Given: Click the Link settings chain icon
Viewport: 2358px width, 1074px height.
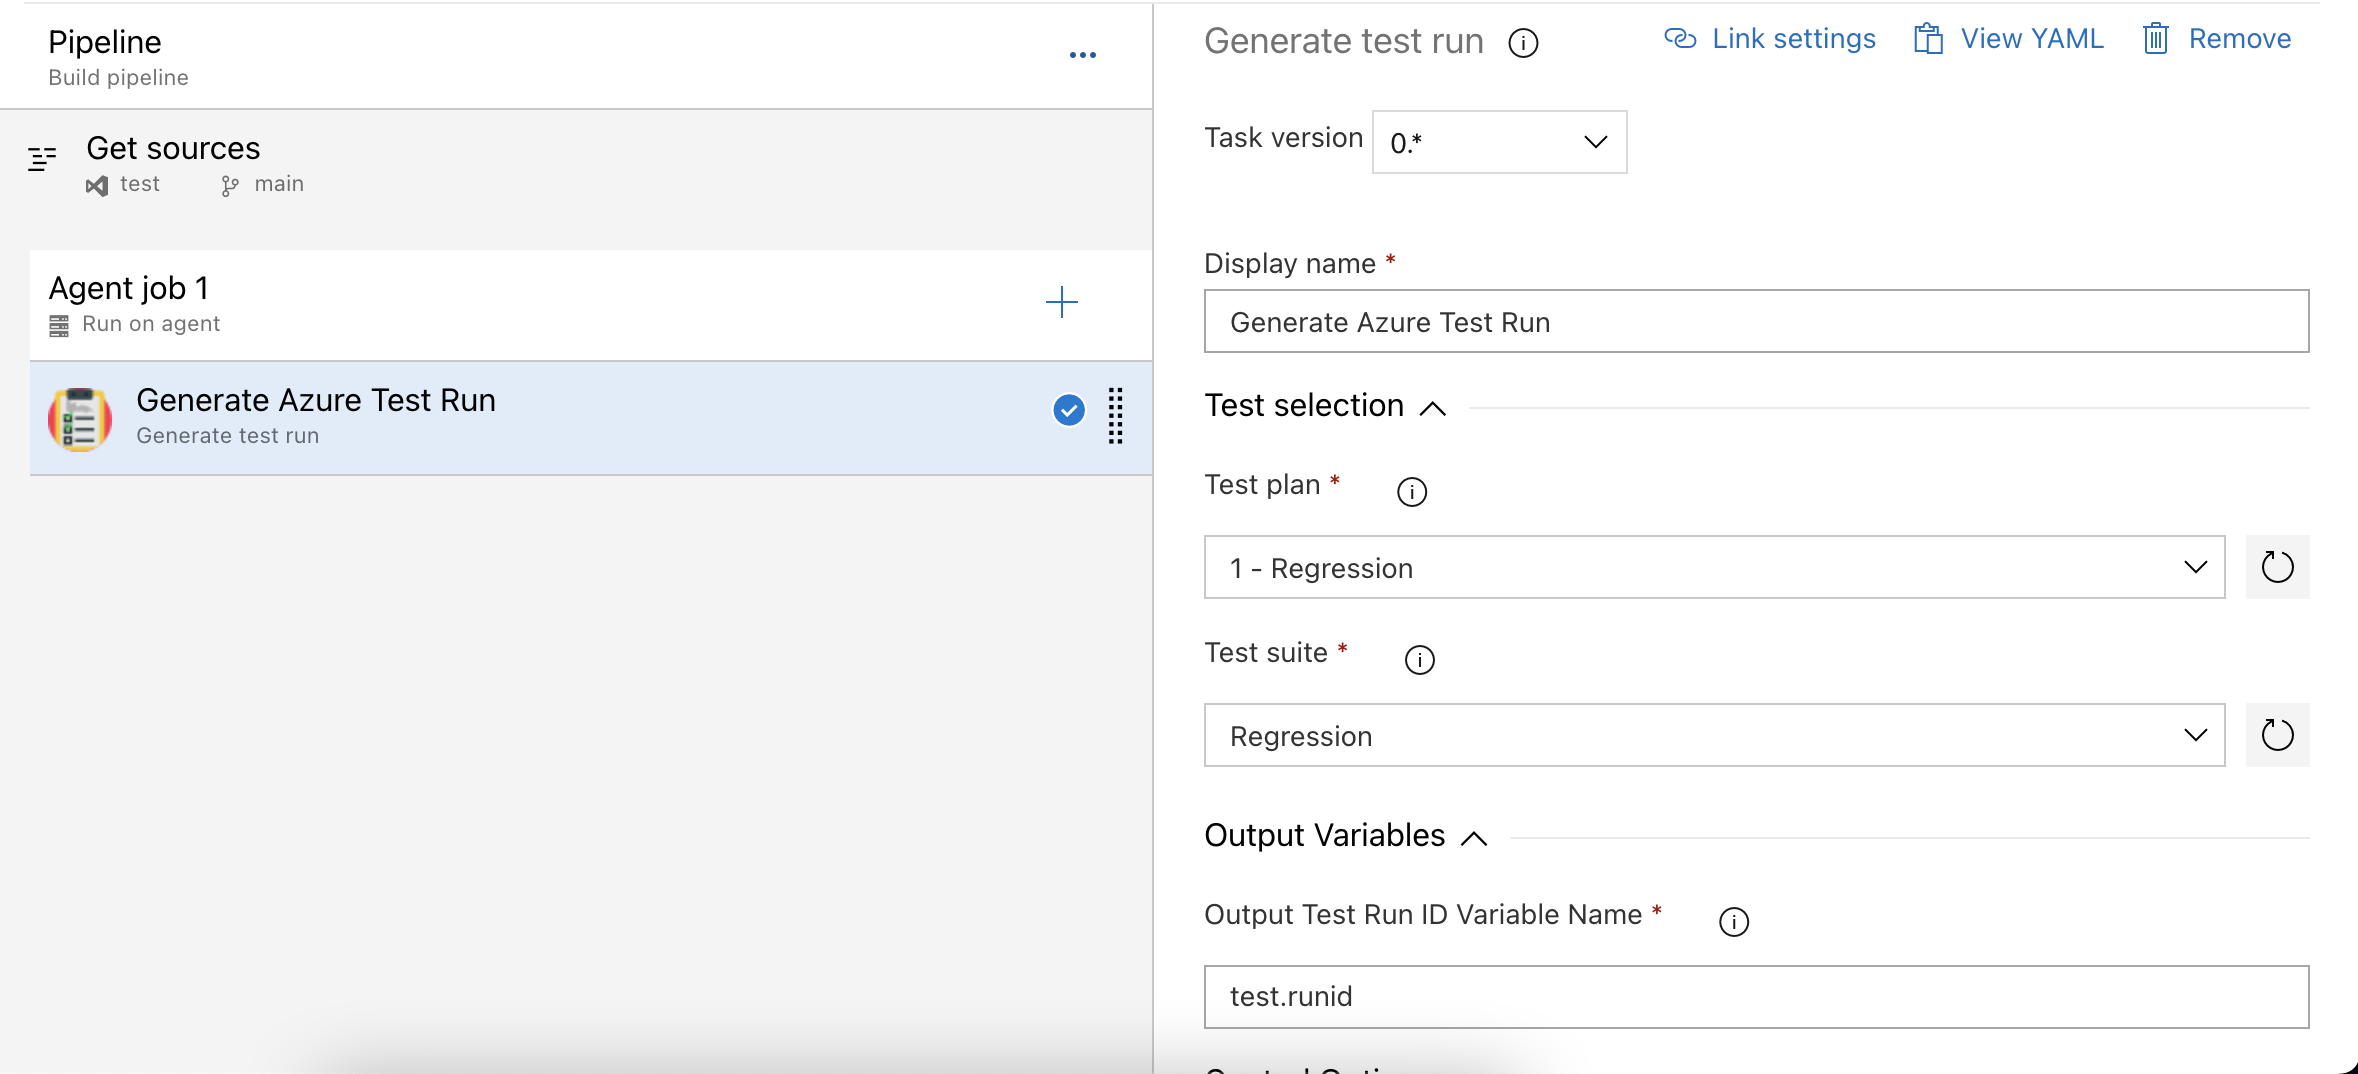Looking at the screenshot, I should 1681,38.
